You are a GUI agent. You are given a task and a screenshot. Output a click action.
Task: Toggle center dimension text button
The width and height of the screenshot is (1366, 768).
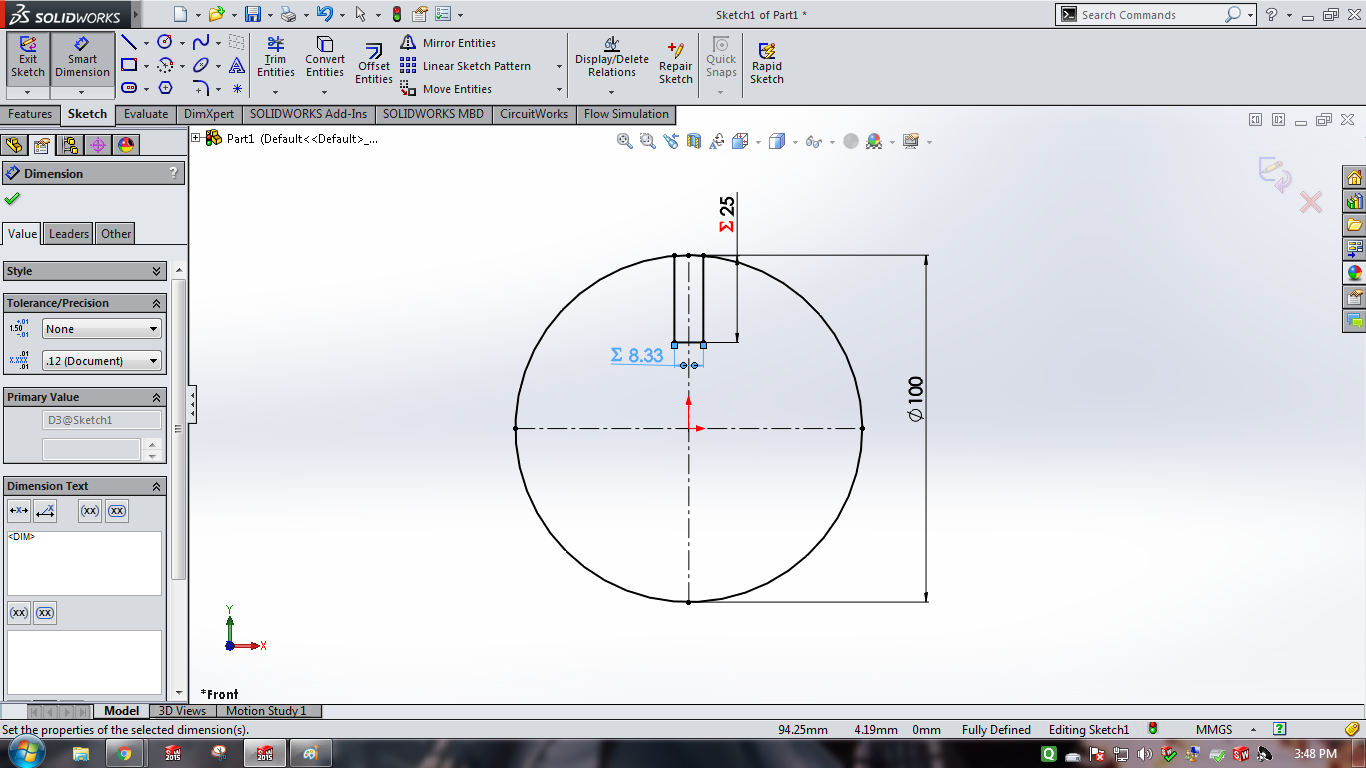(18, 511)
